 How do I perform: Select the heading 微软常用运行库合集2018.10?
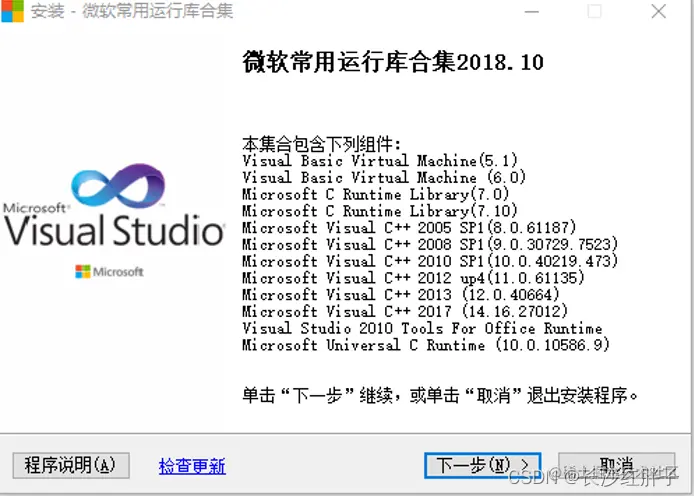tap(393, 62)
